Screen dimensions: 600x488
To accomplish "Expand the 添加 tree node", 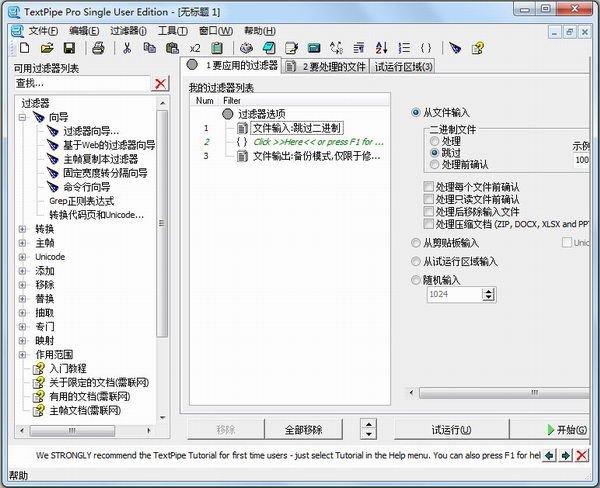I will click(x=23, y=271).
